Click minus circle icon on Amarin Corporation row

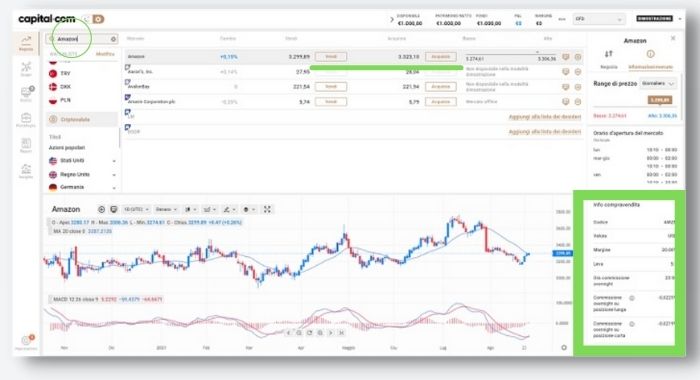coord(578,102)
